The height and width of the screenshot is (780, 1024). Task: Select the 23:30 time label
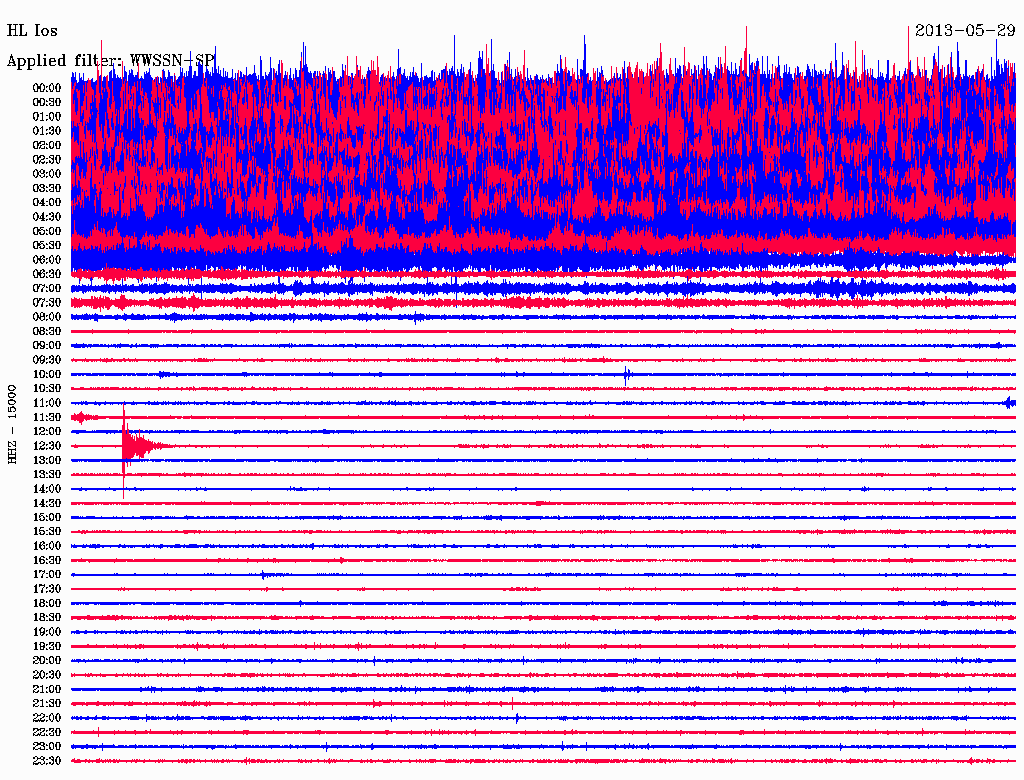[x=46, y=761]
